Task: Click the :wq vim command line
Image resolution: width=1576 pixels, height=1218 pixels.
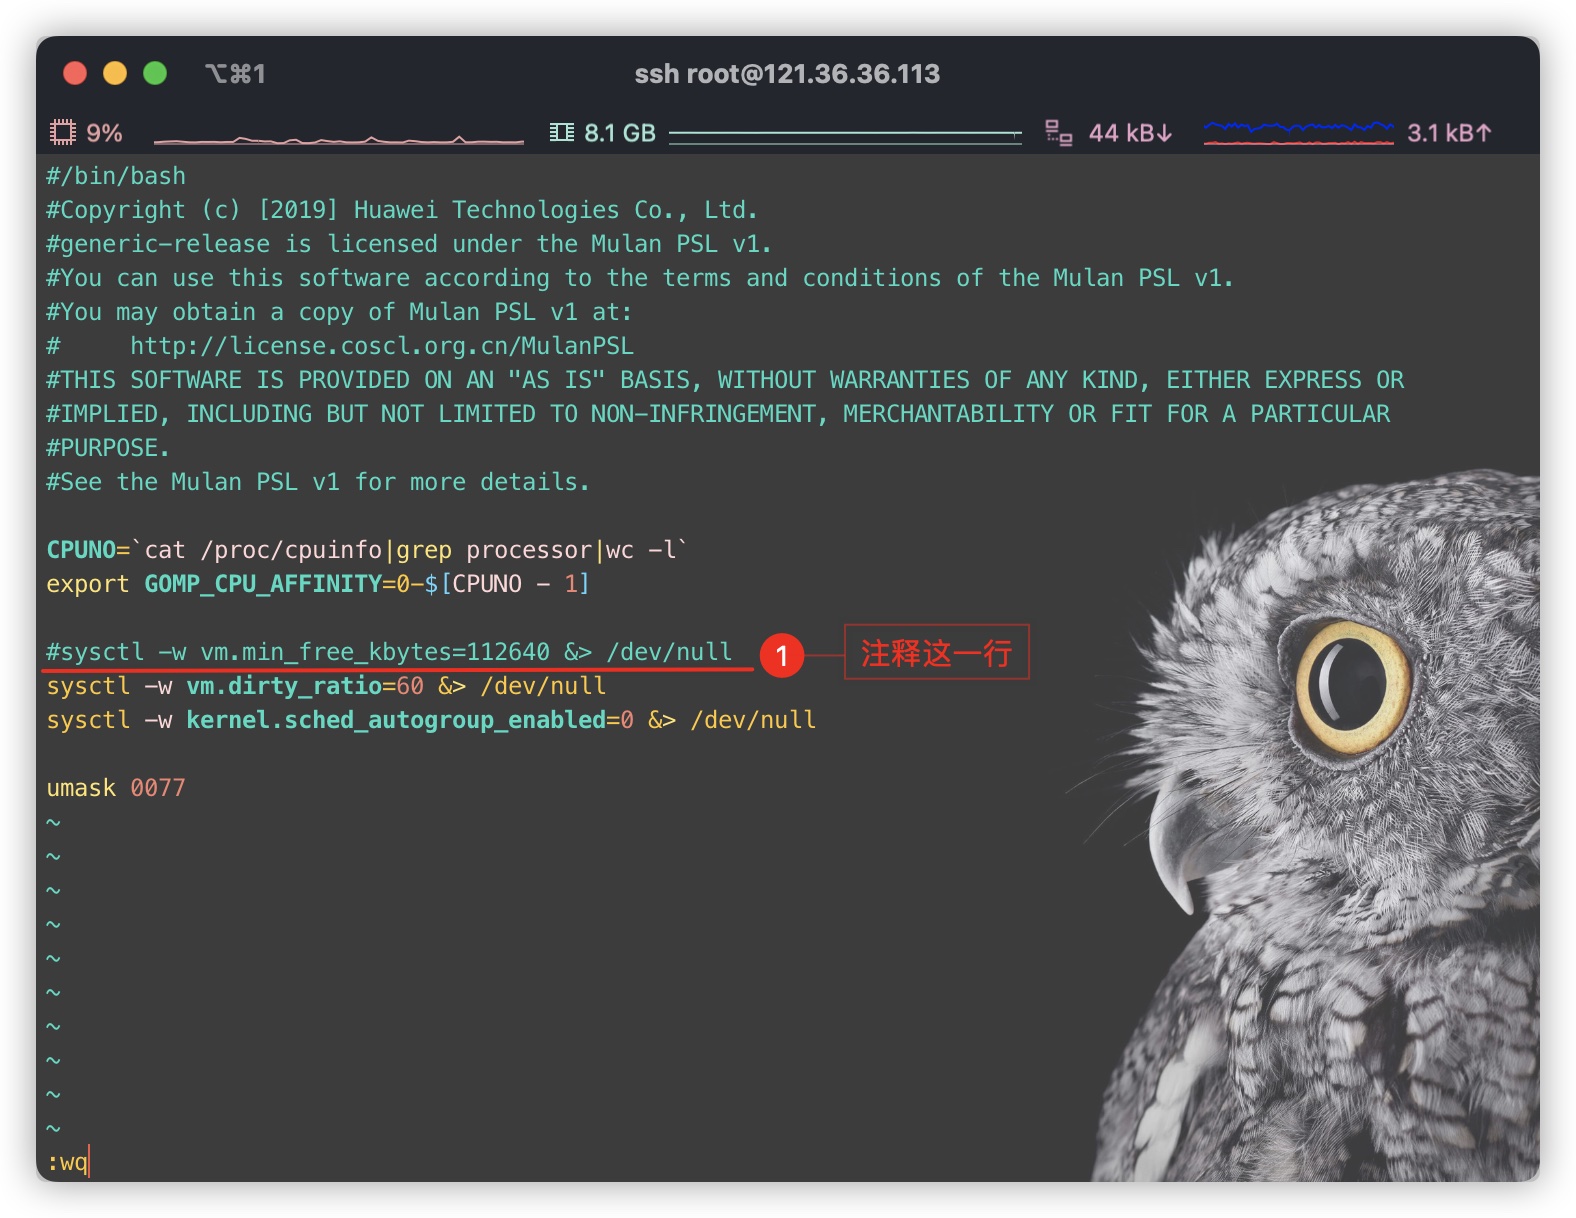Action: tap(68, 1162)
